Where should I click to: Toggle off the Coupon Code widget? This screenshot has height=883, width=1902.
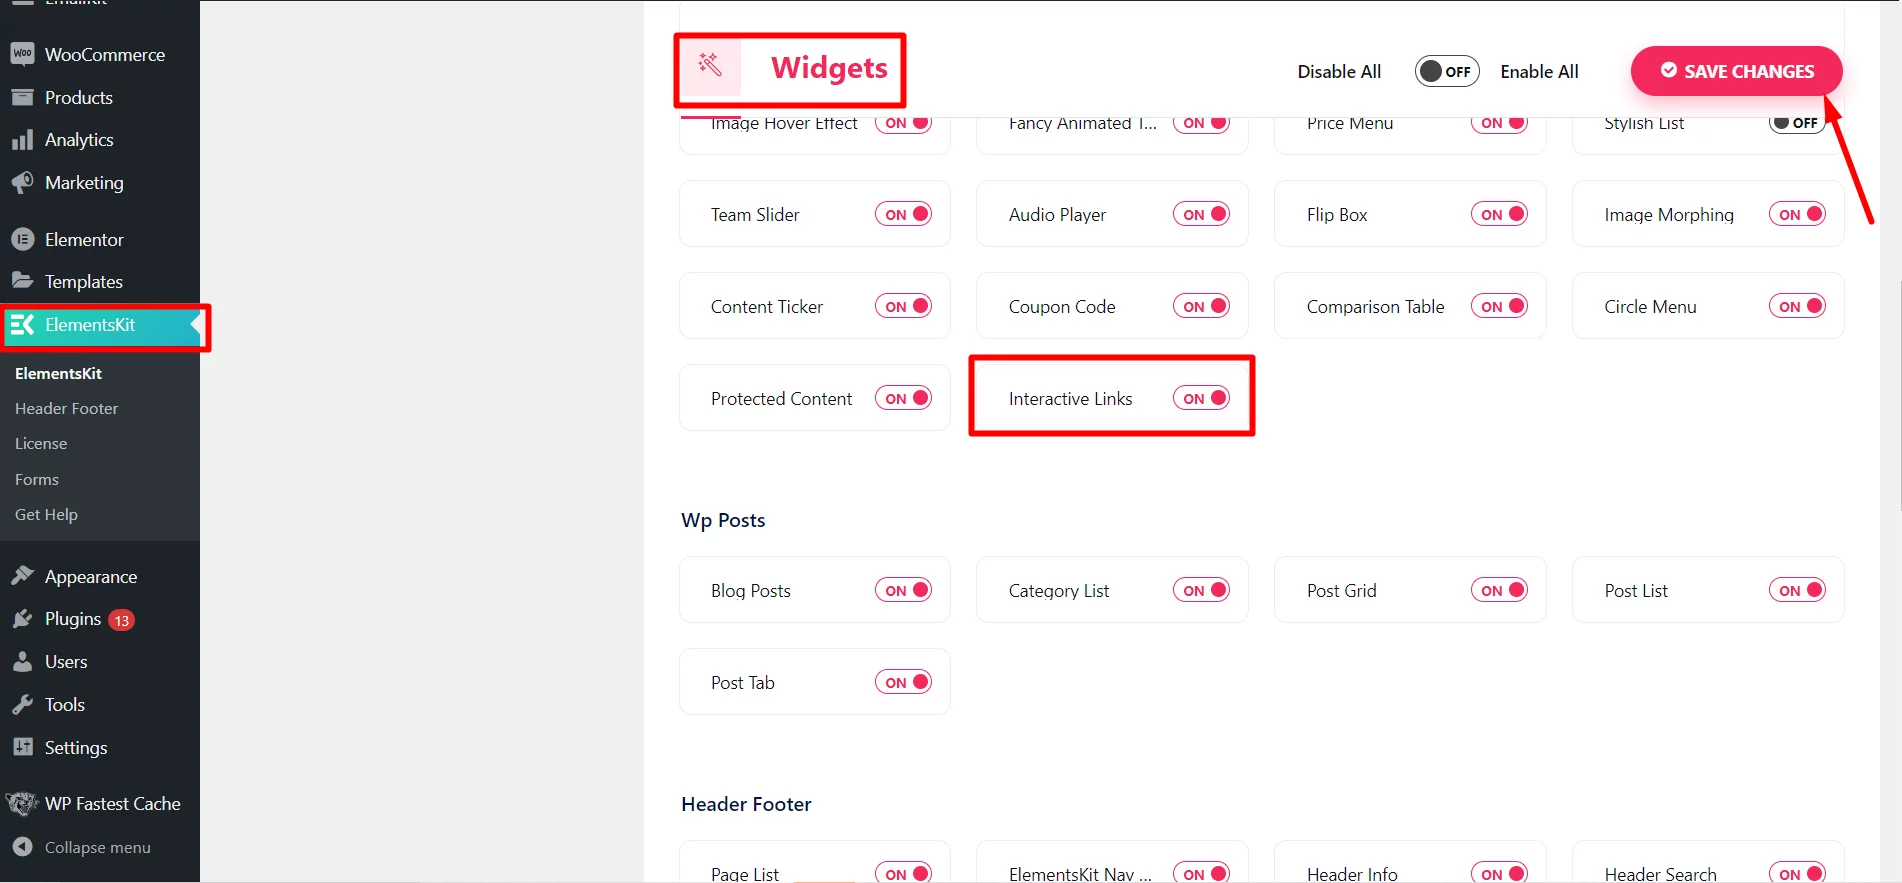coord(1201,306)
